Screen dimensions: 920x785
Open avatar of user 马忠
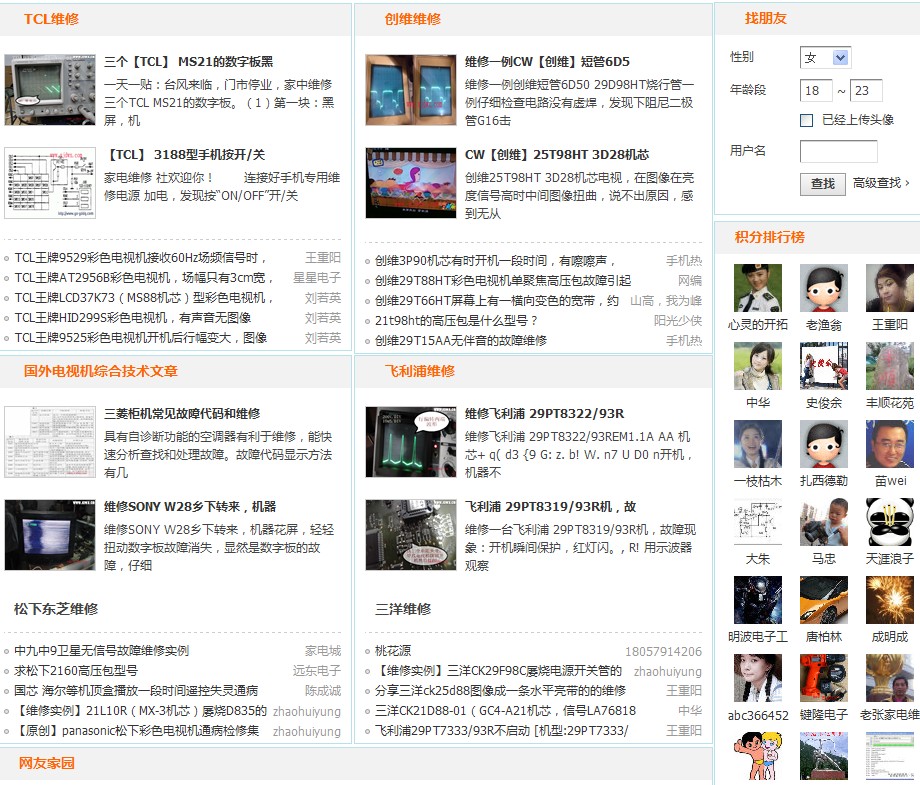[824, 522]
